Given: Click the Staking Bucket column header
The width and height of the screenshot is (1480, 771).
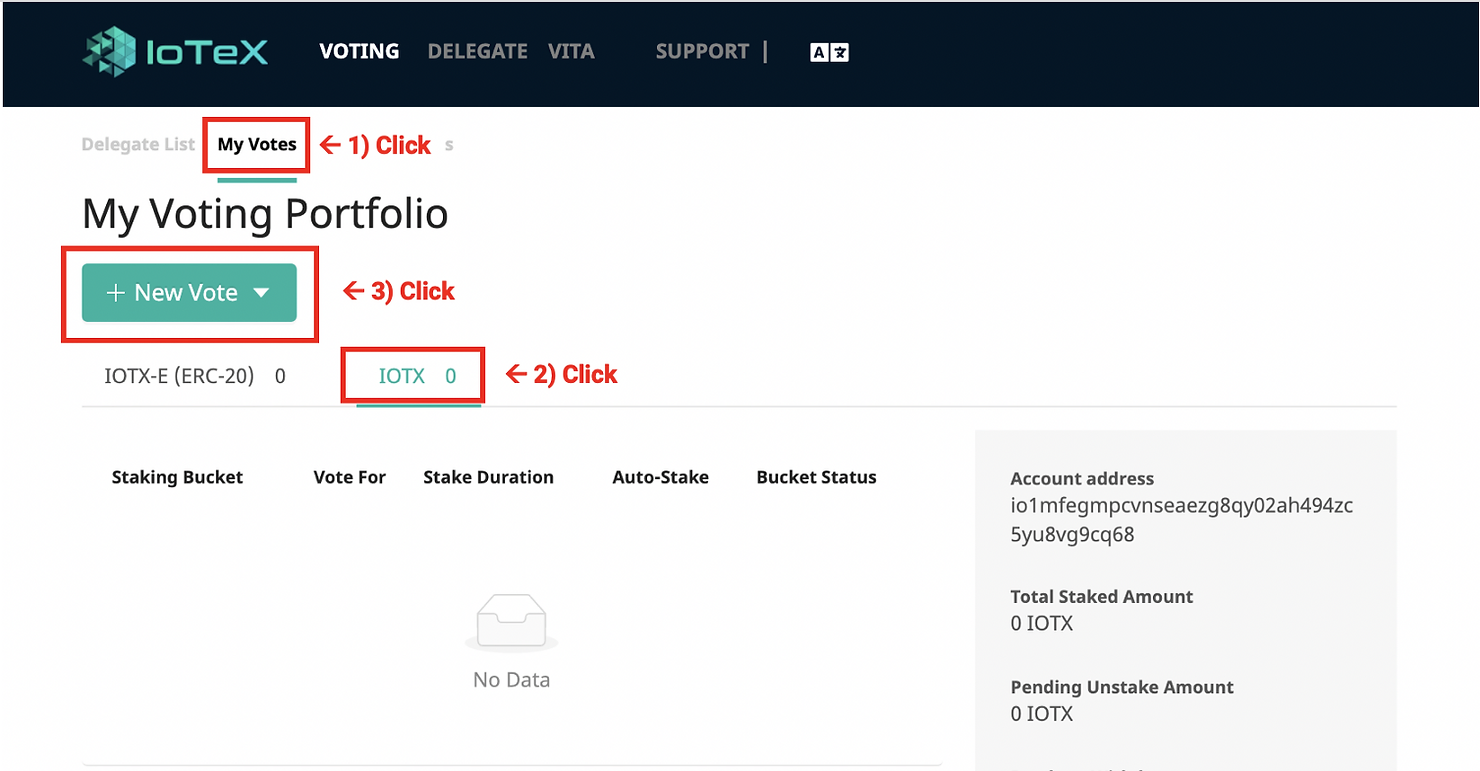Looking at the screenshot, I should click(177, 477).
